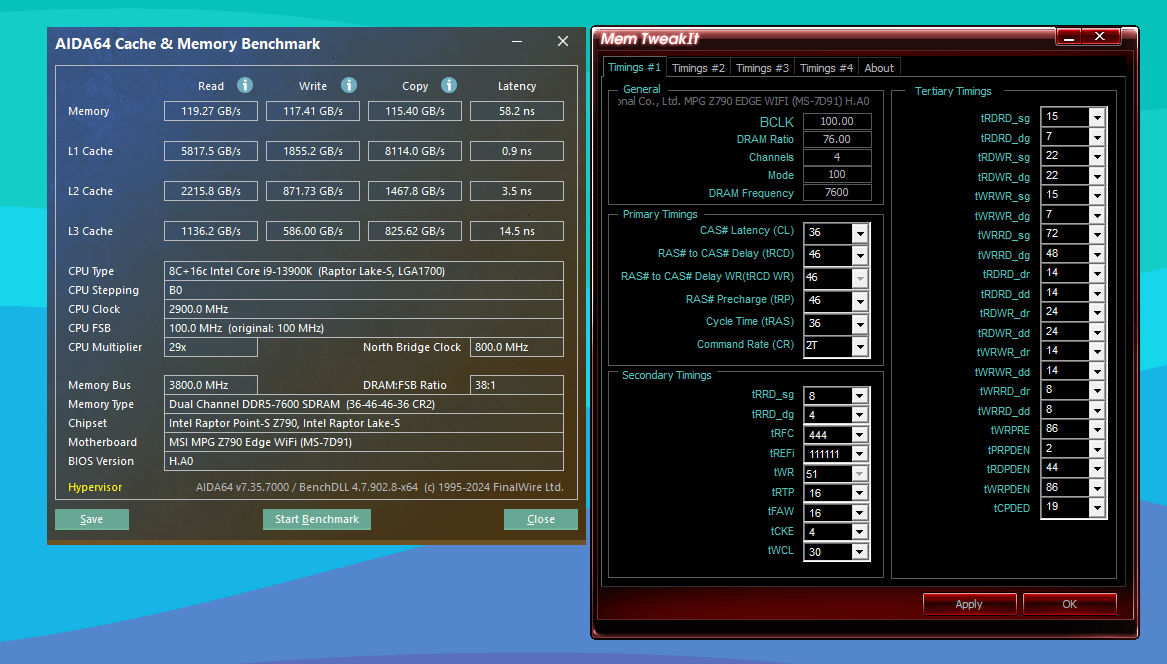
Task: Expand the tRRD_sg dropdown
Action: (x=860, y=396)
